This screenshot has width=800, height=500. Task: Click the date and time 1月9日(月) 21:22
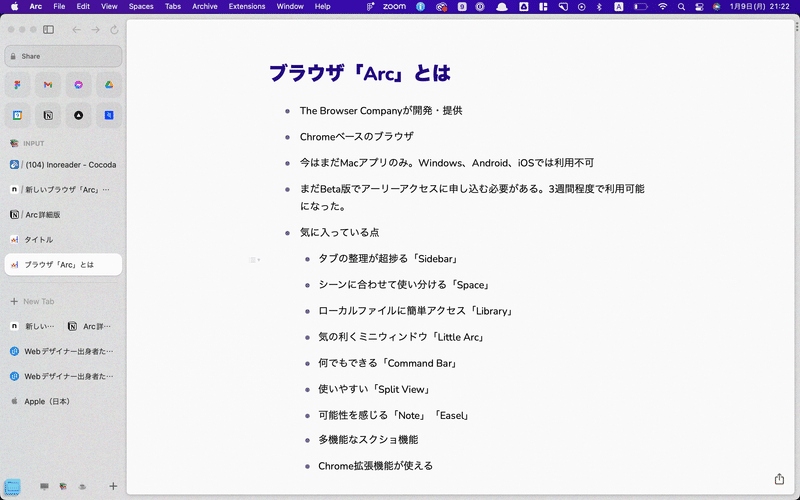(x=759, y=7)
